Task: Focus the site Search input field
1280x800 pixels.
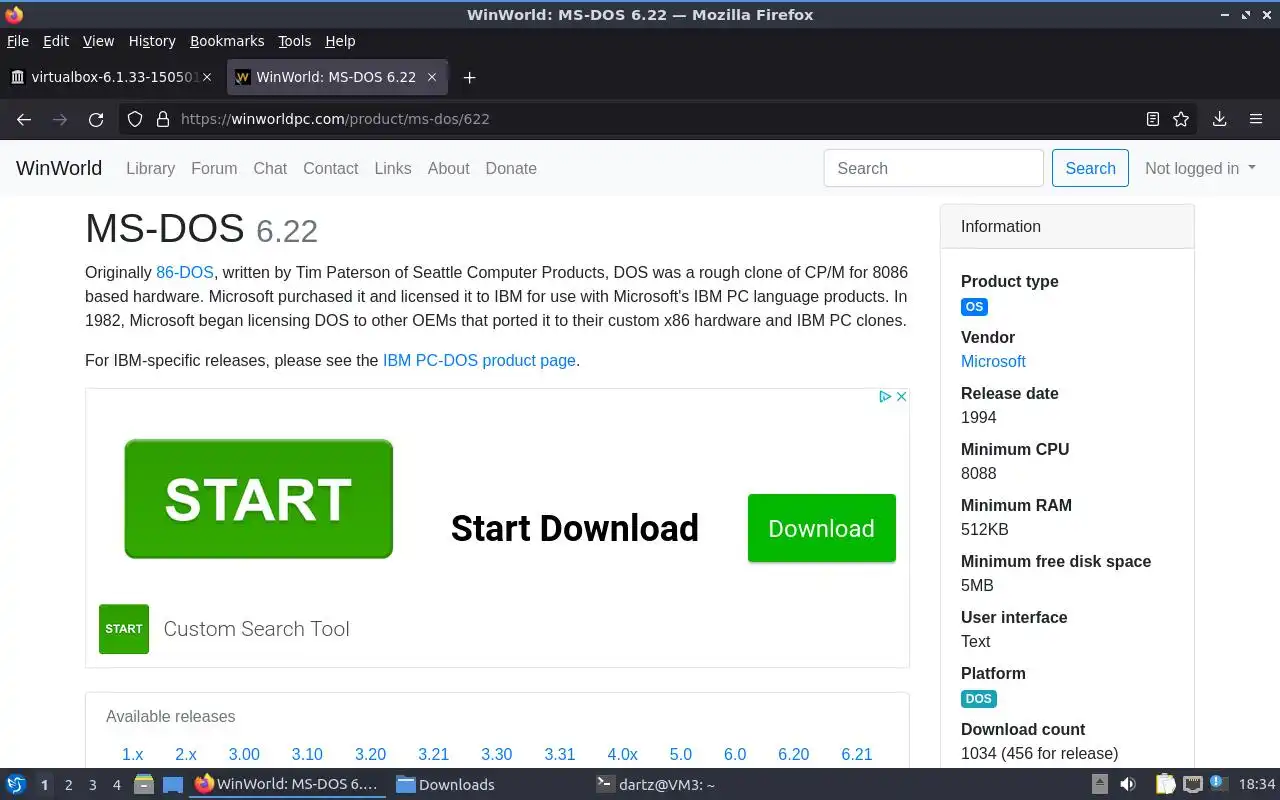Action: tap(934, 168)
